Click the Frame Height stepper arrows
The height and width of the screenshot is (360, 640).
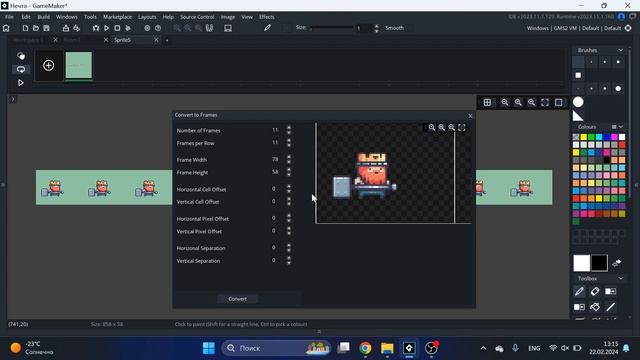[x=289, y=172]
